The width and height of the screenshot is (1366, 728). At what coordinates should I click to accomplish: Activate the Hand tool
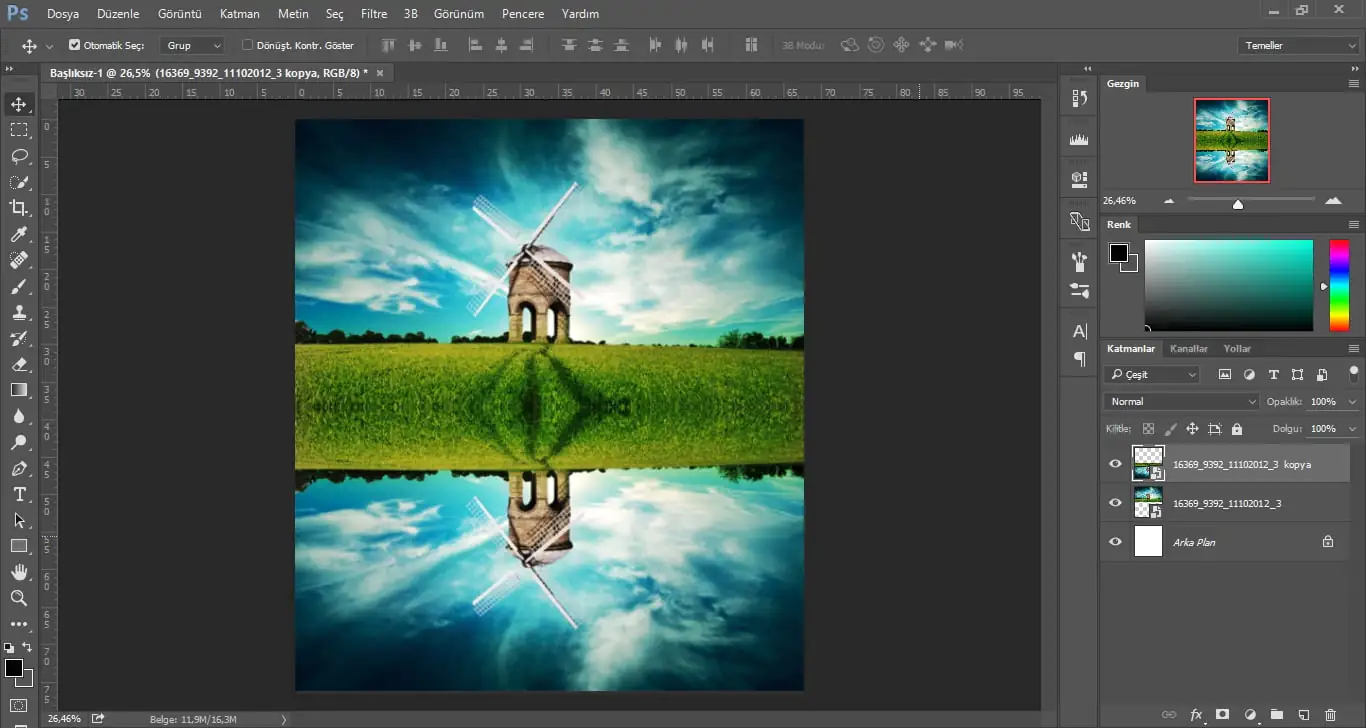[19, 572]
